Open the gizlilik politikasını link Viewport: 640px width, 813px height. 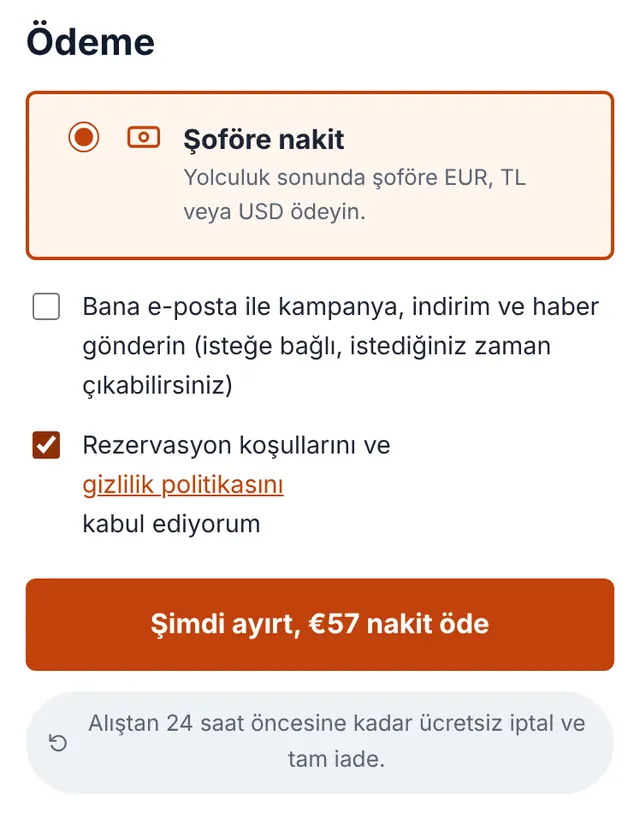[183, 485]
